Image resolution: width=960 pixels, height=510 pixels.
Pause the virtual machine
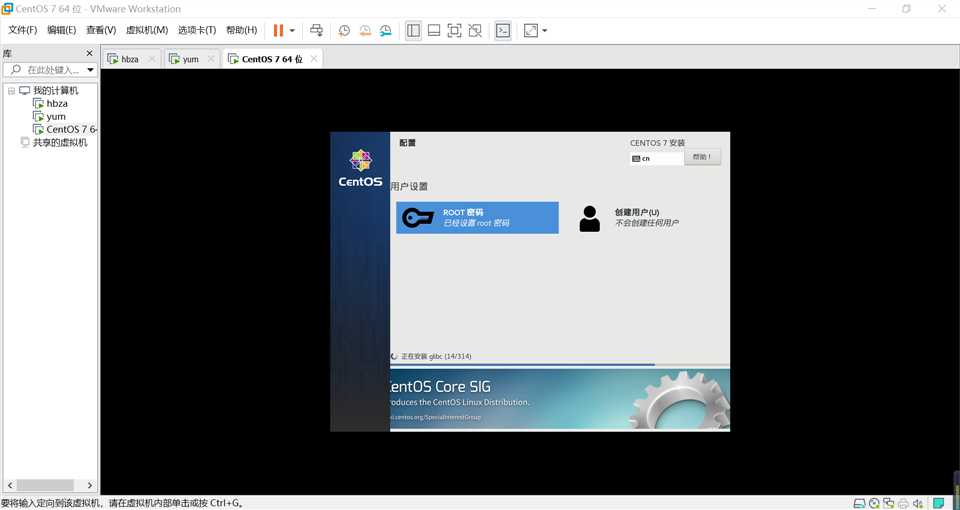pos(278,30)
